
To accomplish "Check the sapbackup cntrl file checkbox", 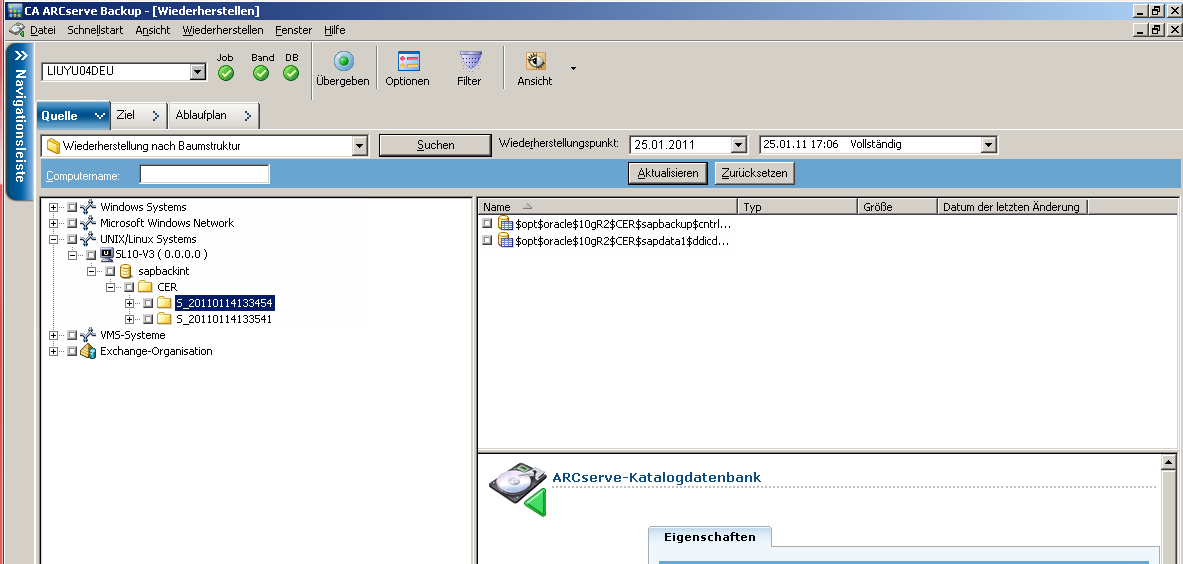I will pos(487,223).
